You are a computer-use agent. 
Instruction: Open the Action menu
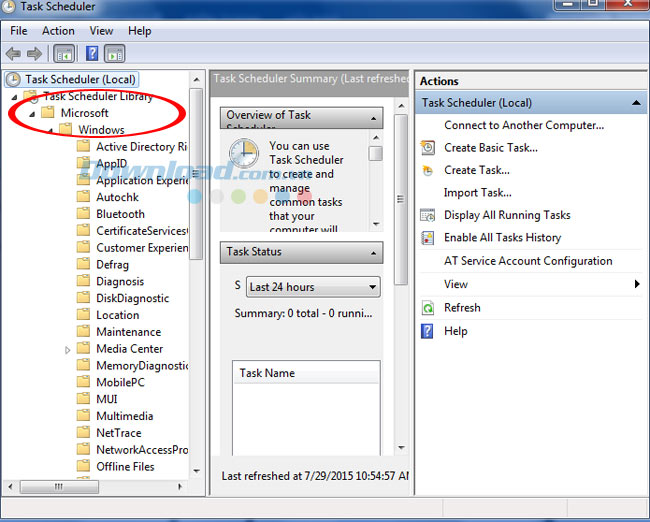click(58, 31)
